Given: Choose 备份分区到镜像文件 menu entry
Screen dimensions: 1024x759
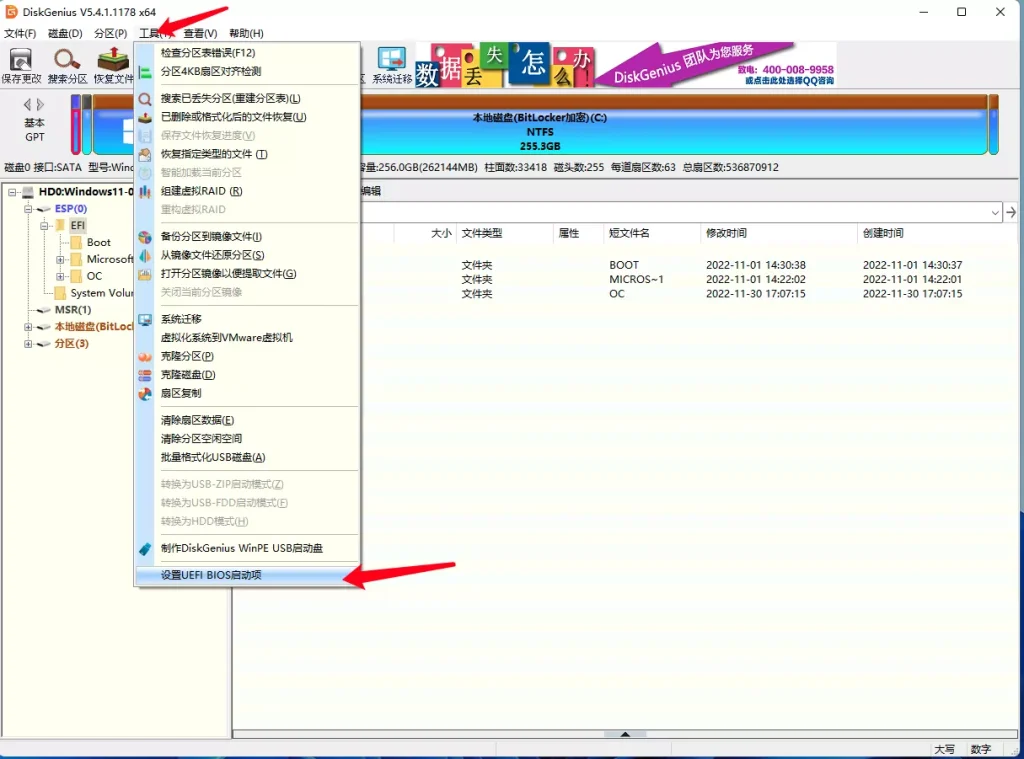Looking at the screenshot, I should (x=211, y=236).
